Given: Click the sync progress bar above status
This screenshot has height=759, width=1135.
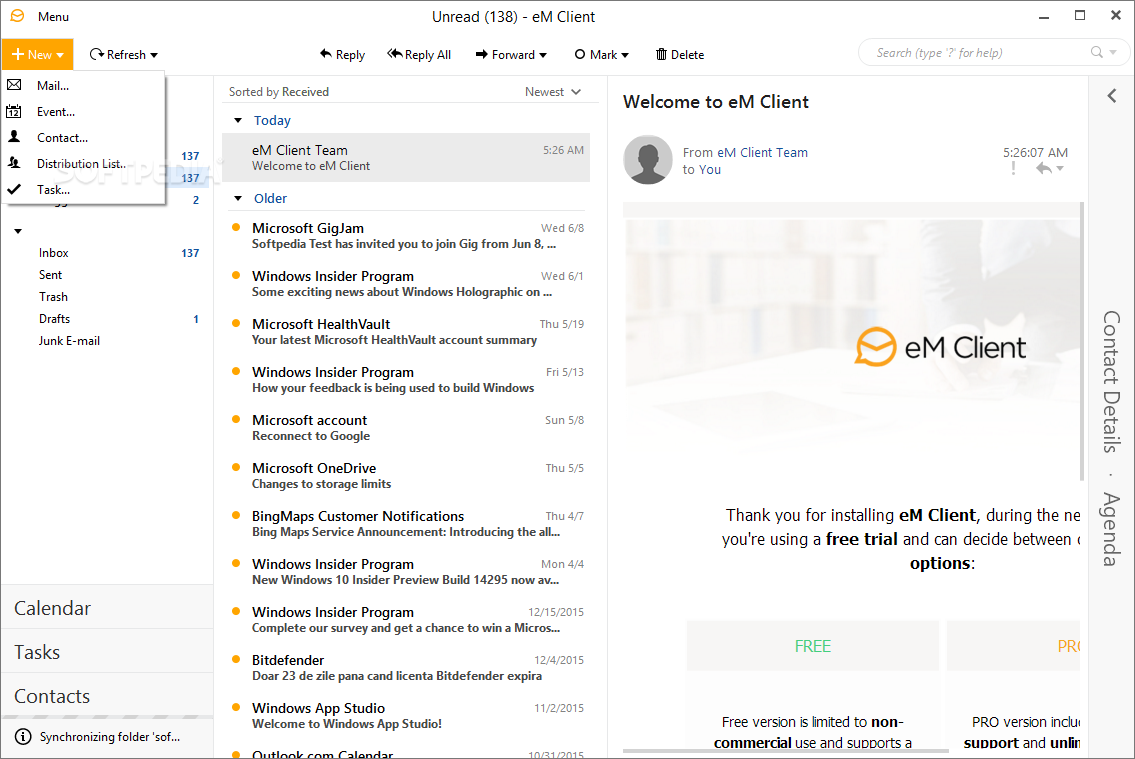Looking at the screenshot, I should point(107,717).
